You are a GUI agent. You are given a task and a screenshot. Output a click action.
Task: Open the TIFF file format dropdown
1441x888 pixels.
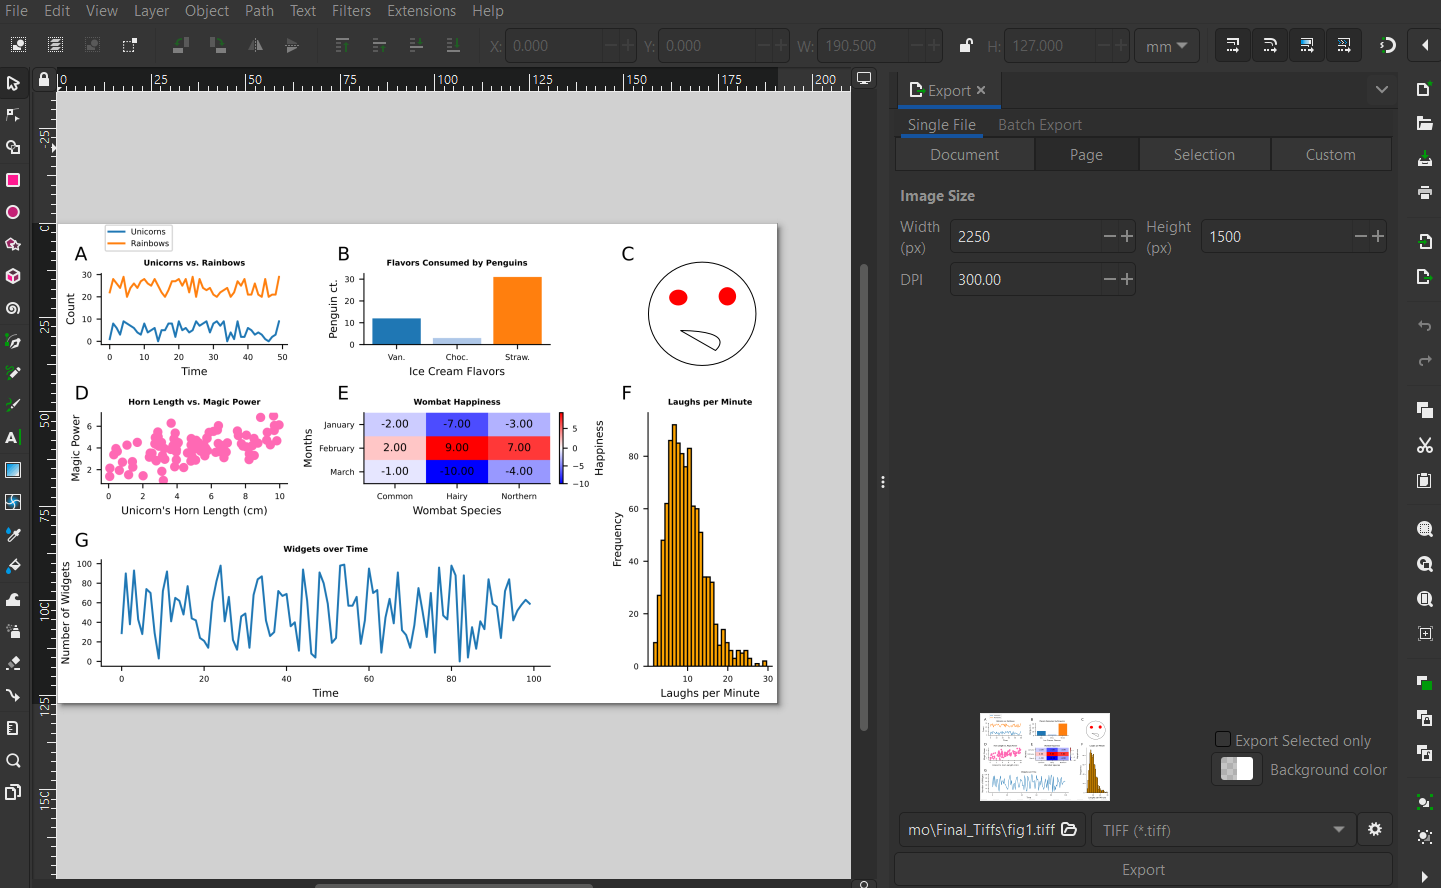point(1222,829)
